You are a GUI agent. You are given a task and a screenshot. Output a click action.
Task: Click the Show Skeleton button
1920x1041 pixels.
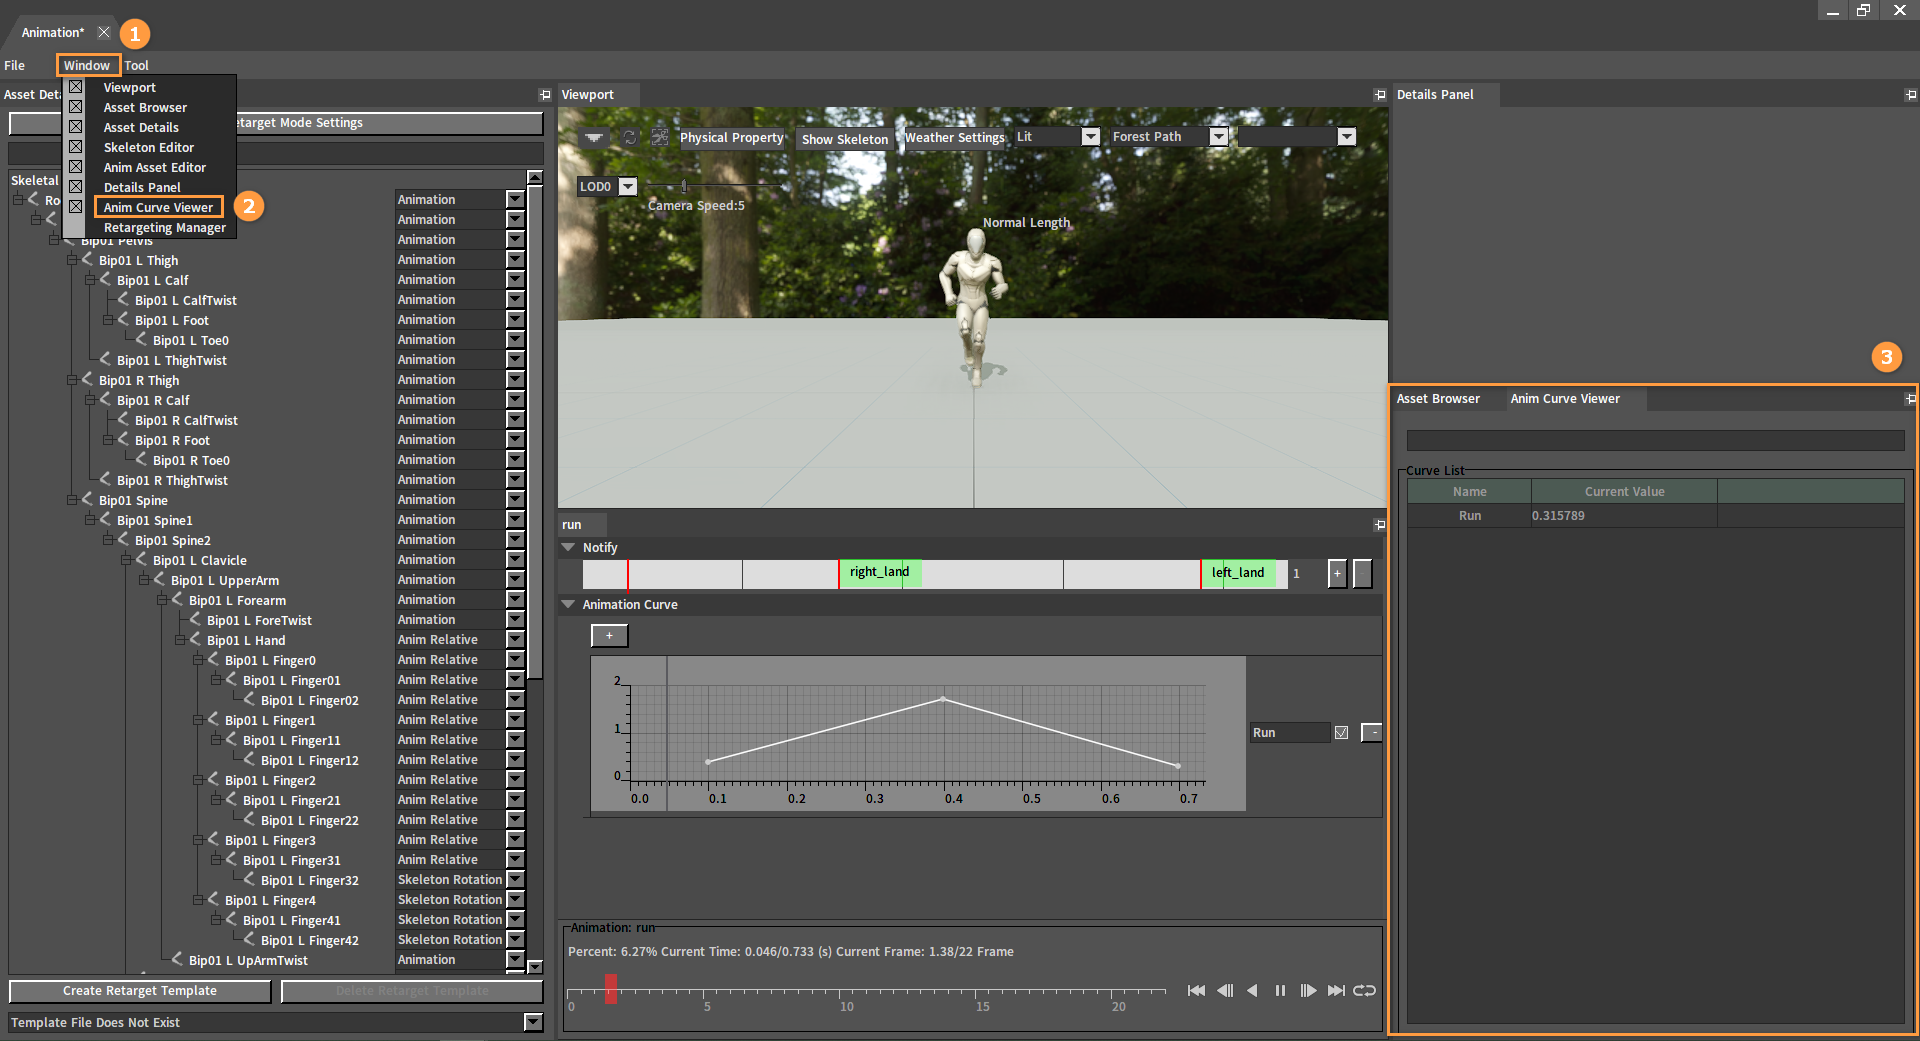(844, 139)
